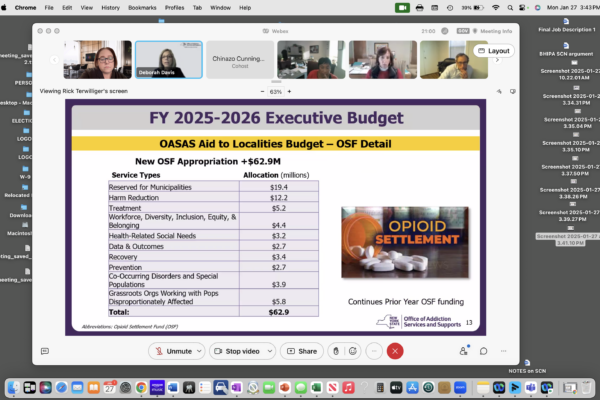Viewport: 600px width, 400px height.
Task: Open the emoji reactions icon
Action: click(354, 351)
